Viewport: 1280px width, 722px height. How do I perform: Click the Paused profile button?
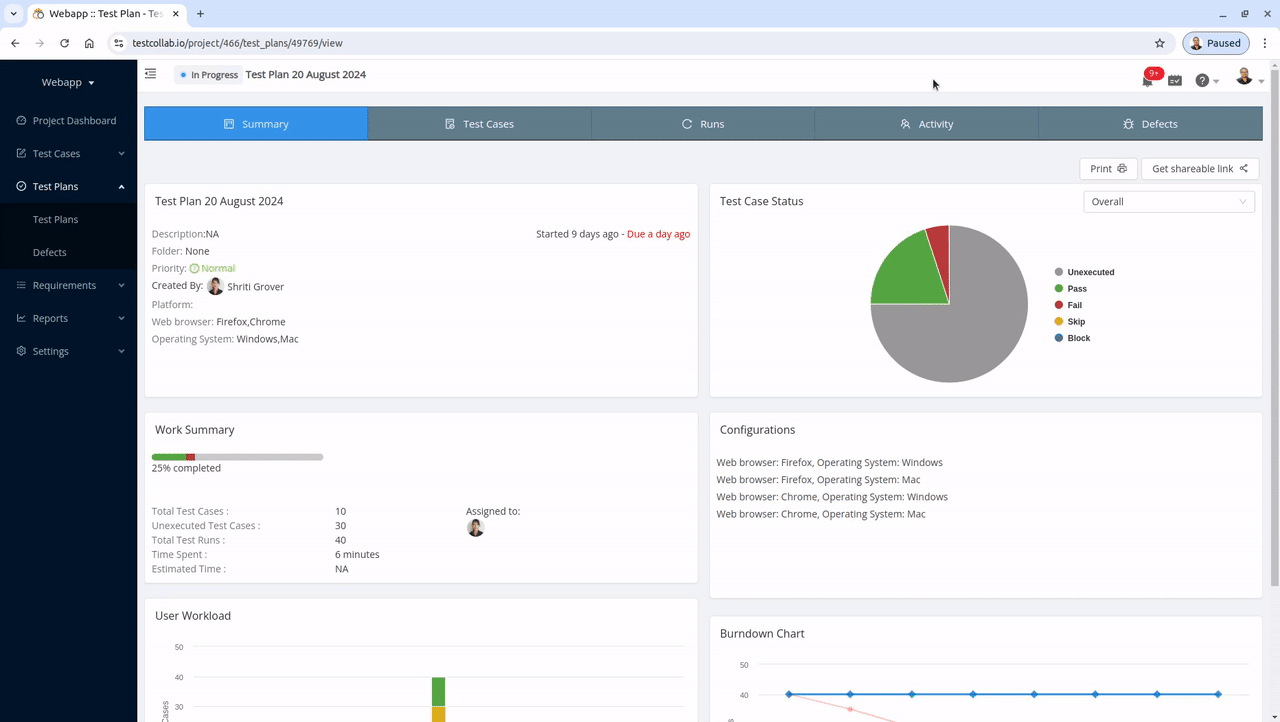(1215, 43)
